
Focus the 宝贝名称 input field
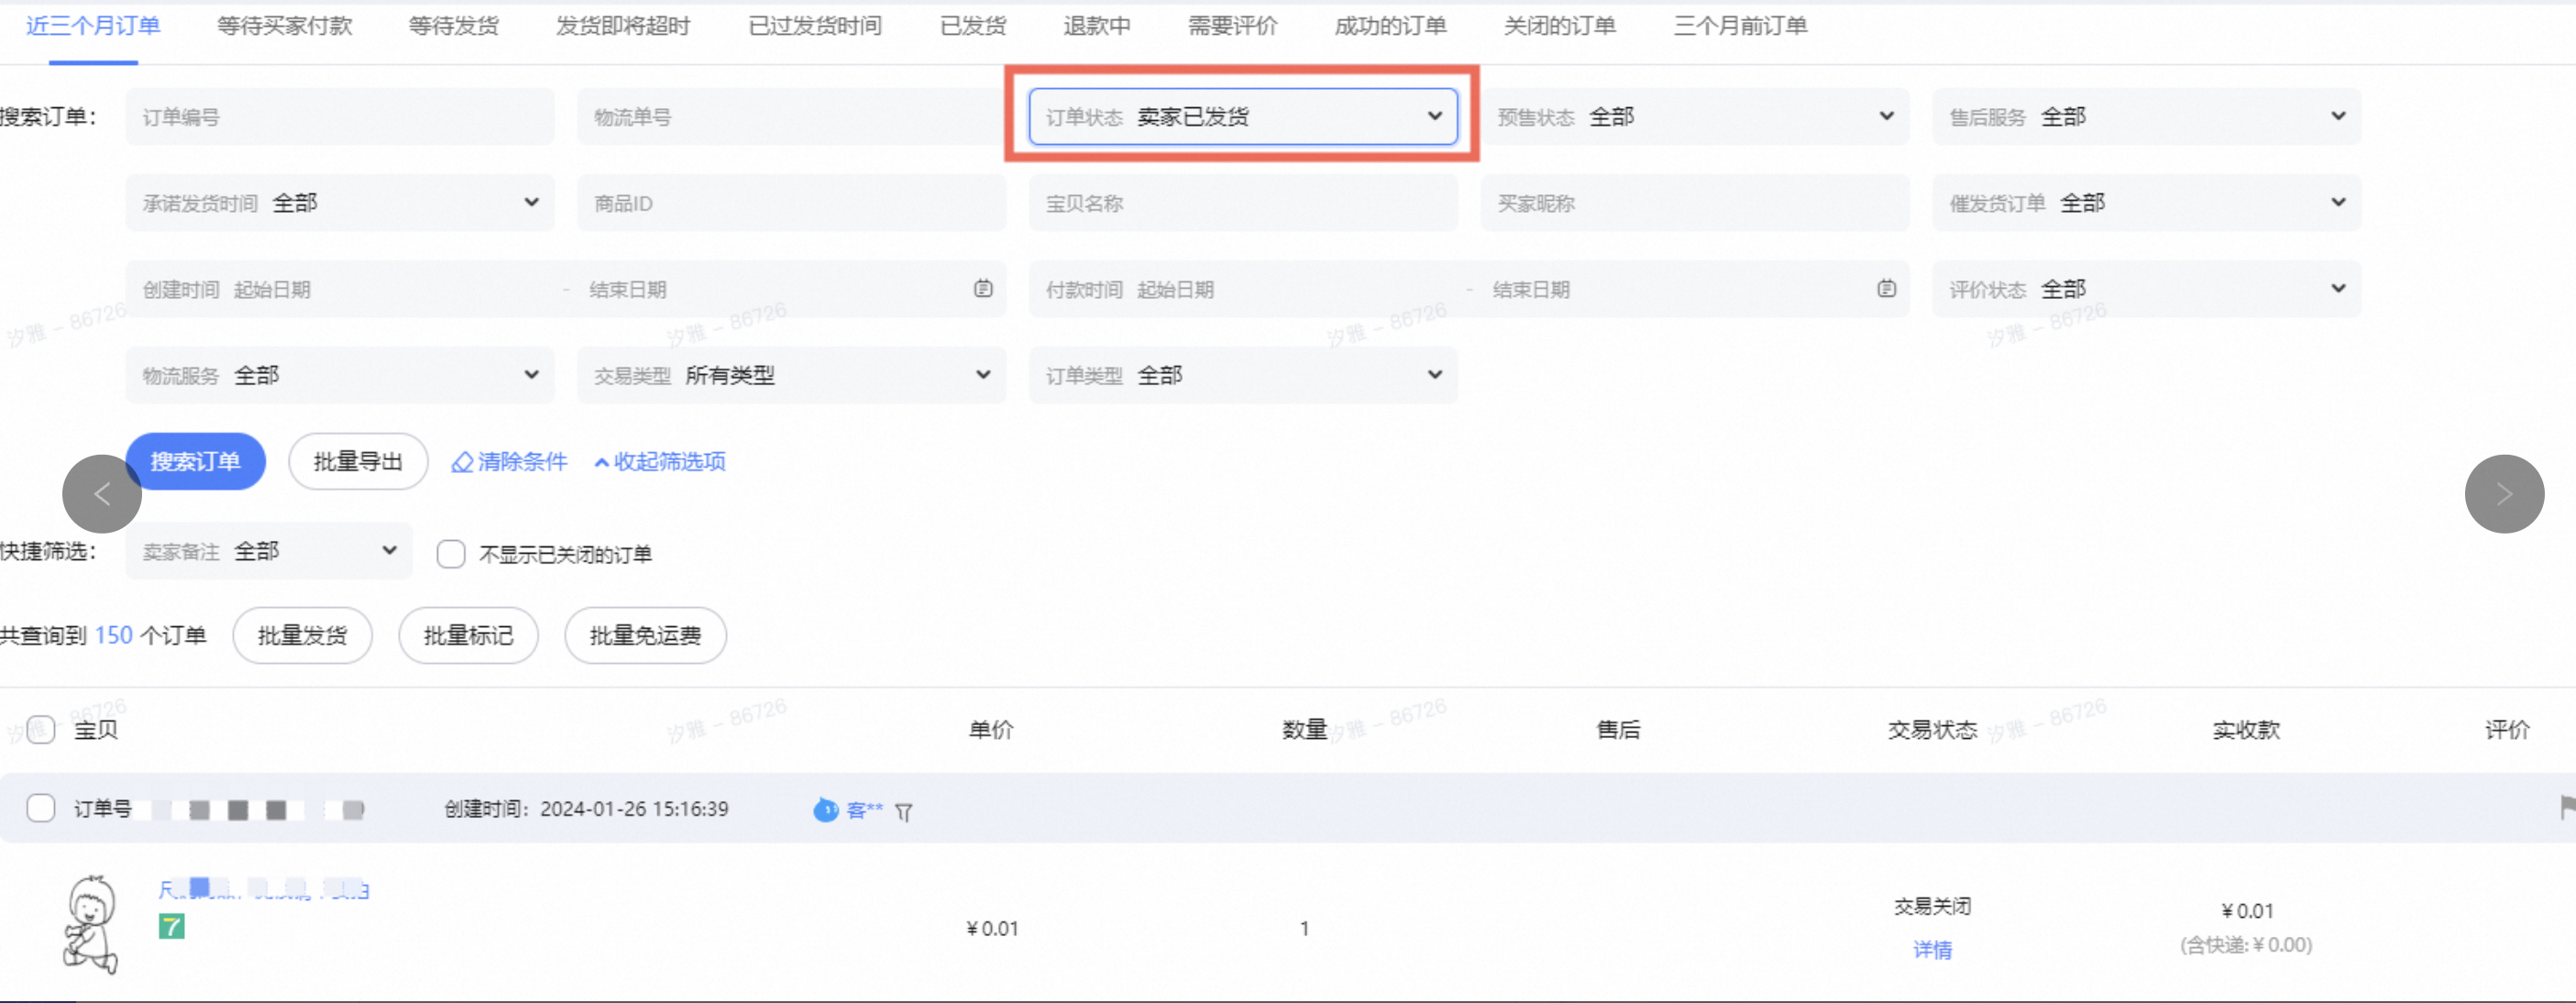(1243, 203)
